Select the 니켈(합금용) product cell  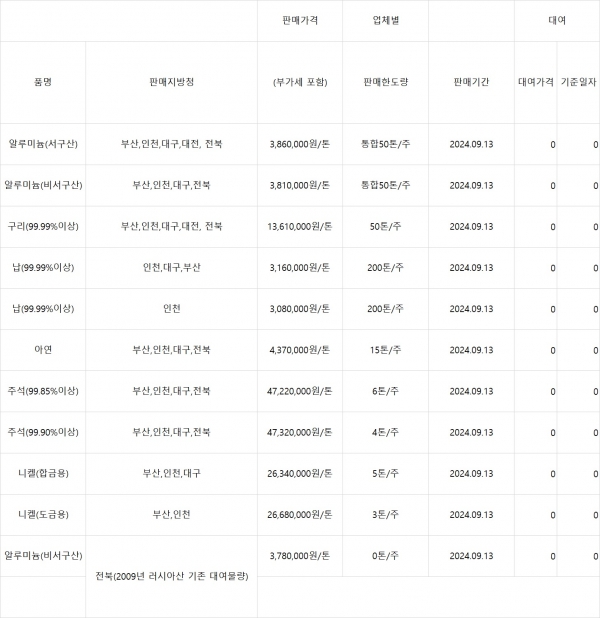(x=43, y=473)
